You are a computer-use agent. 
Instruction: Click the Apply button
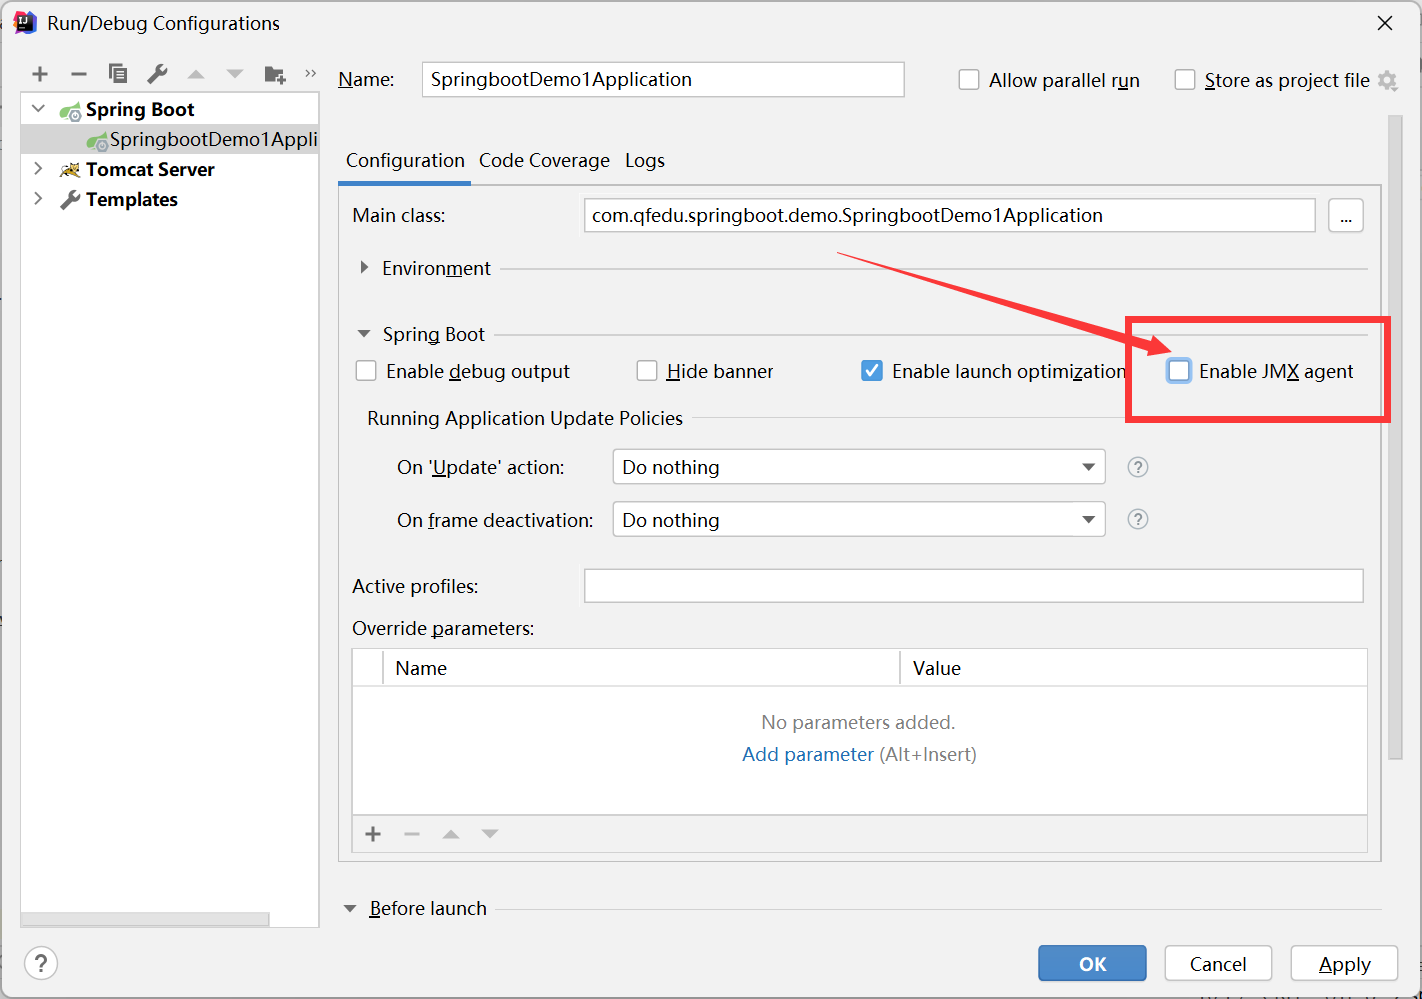1344,964
